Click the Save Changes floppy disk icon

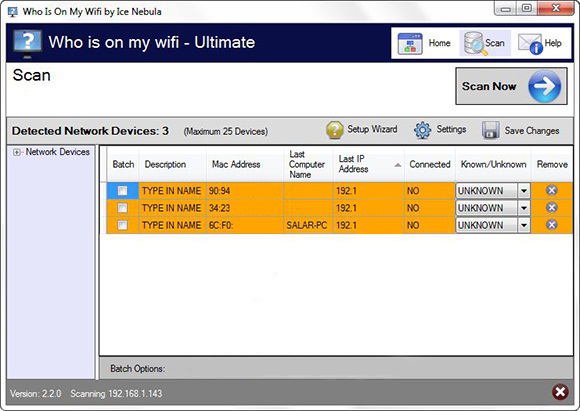click(x=490, y=130)
